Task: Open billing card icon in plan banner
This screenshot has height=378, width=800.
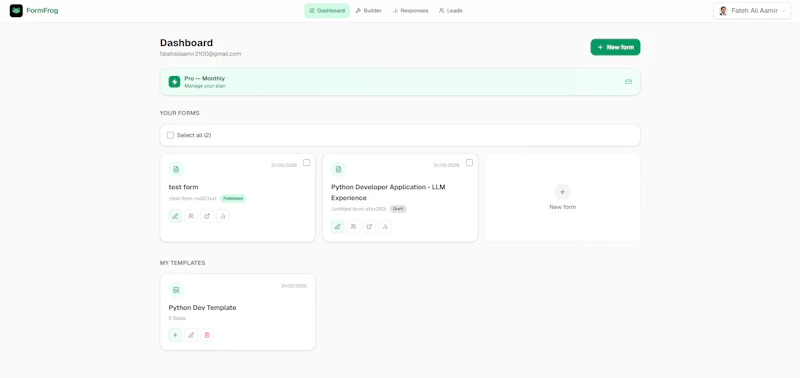Action: coord(628,82)
